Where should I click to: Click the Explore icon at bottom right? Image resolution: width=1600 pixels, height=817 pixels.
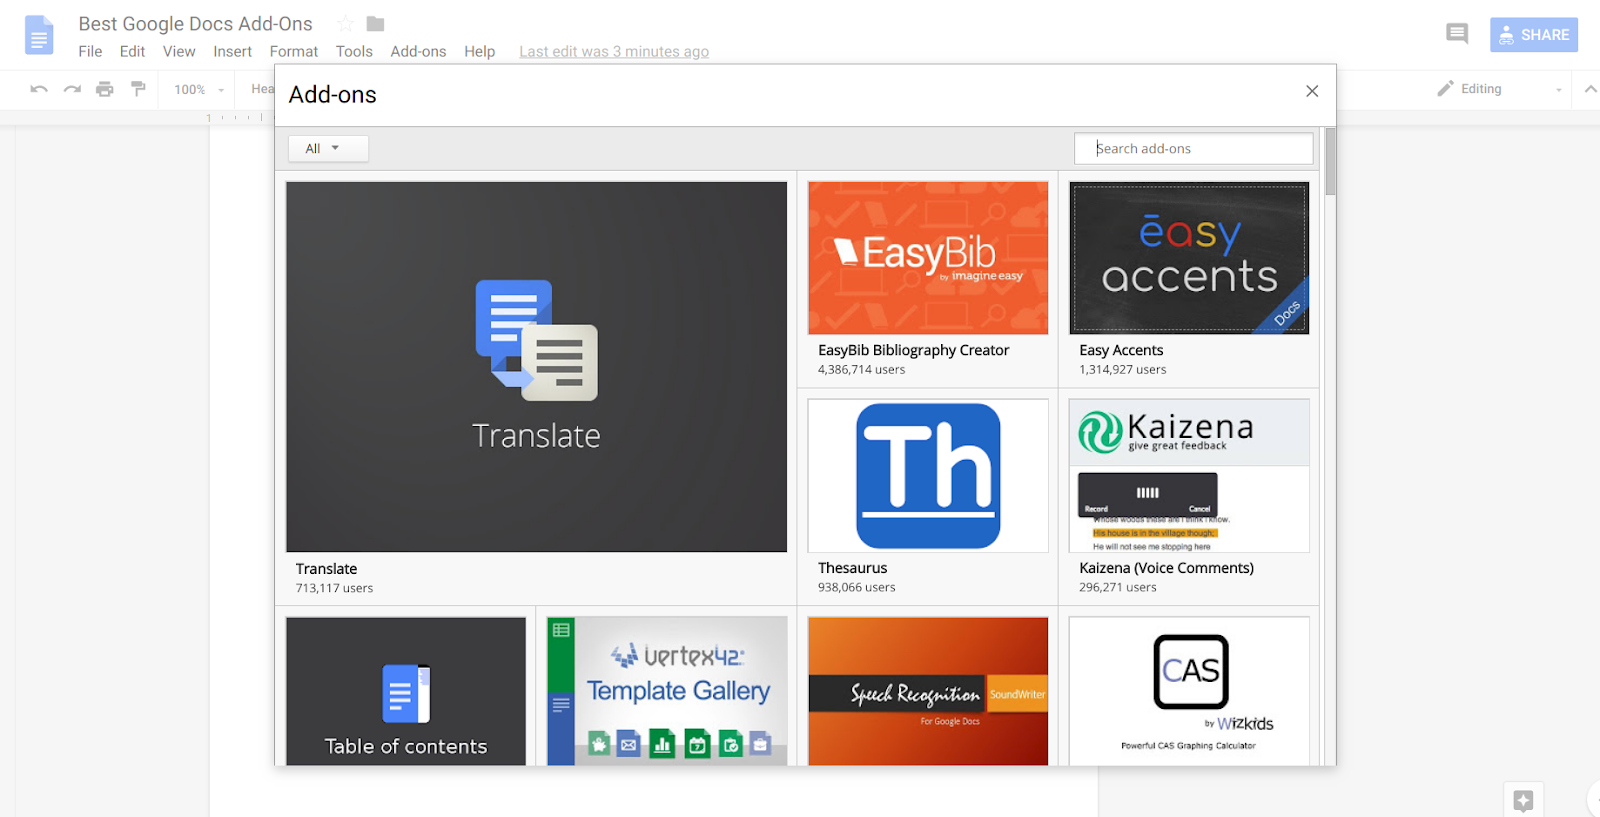click(x=1523, y=800)
